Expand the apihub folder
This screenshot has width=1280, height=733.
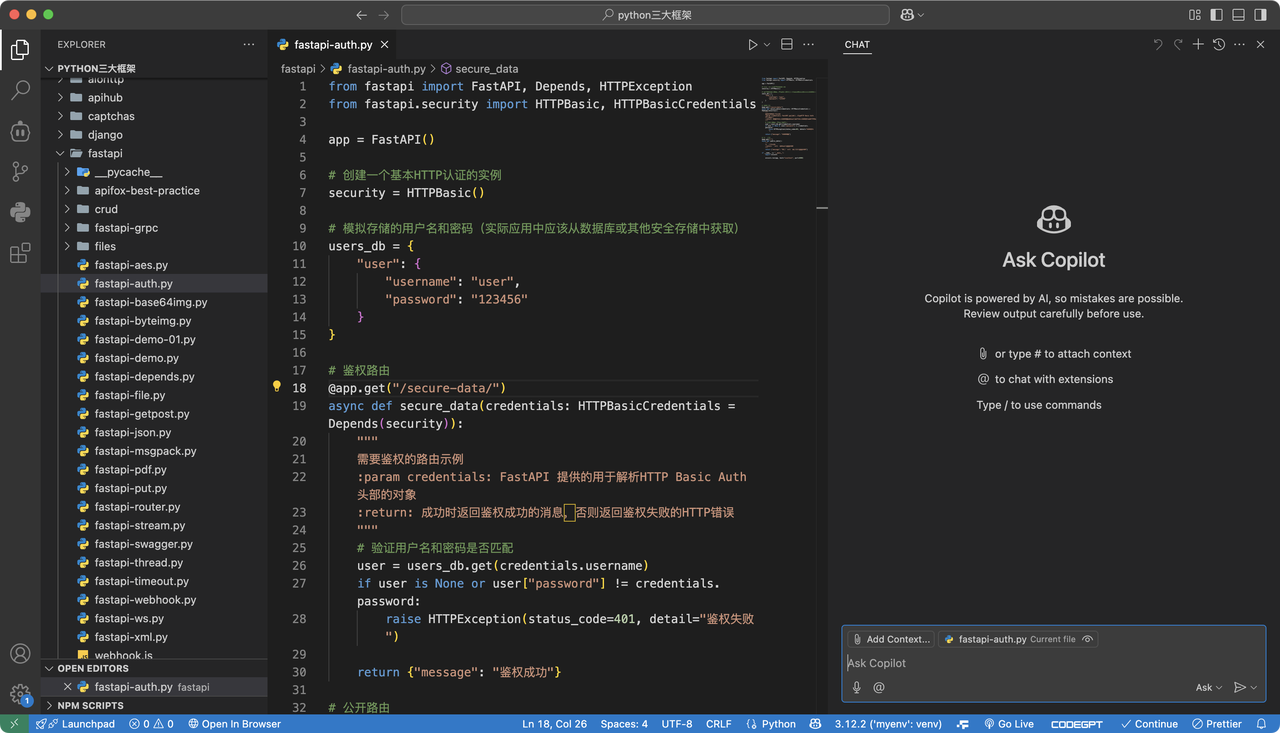pyautogui.click(x=154, y=97)
